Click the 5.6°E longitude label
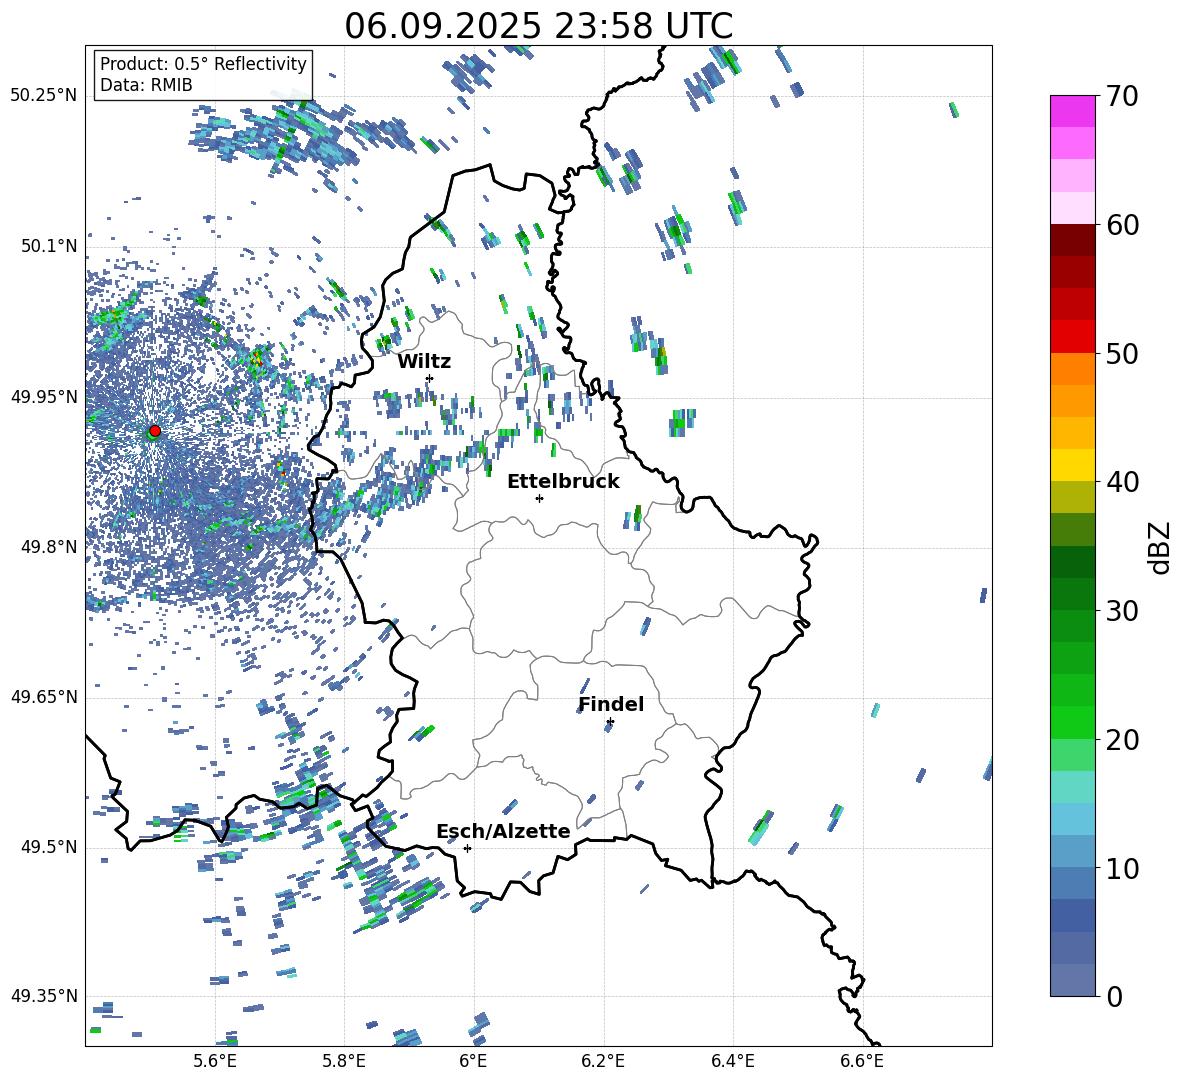This screenshot has height=1081, width=1184. tap(215, 1061)
